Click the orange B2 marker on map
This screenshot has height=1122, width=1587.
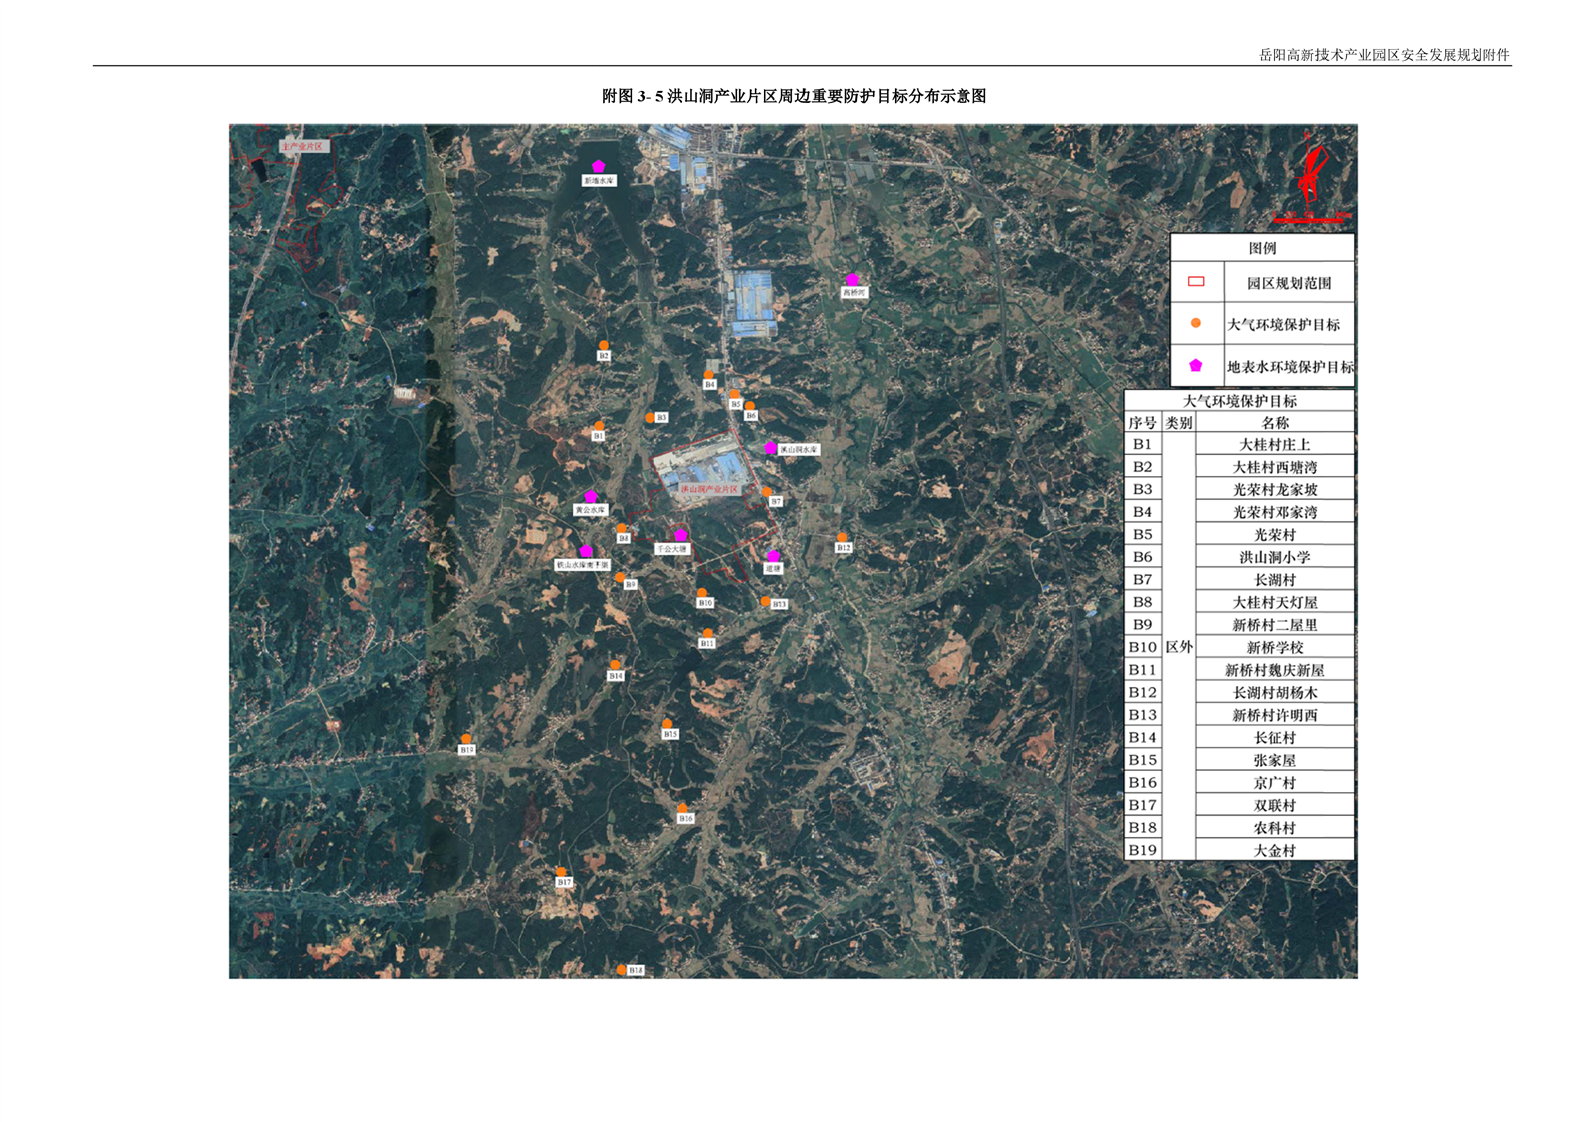[603, 345]
